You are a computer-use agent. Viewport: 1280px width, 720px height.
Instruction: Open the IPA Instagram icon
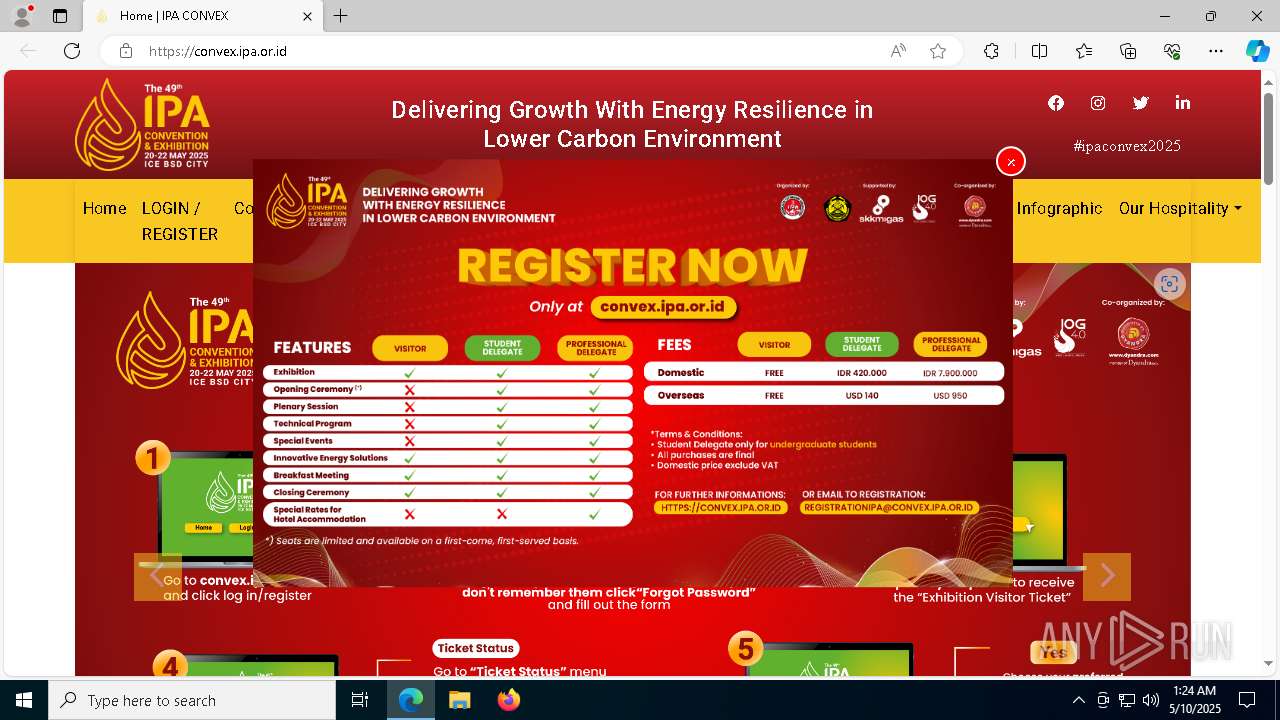[1098, 103]
